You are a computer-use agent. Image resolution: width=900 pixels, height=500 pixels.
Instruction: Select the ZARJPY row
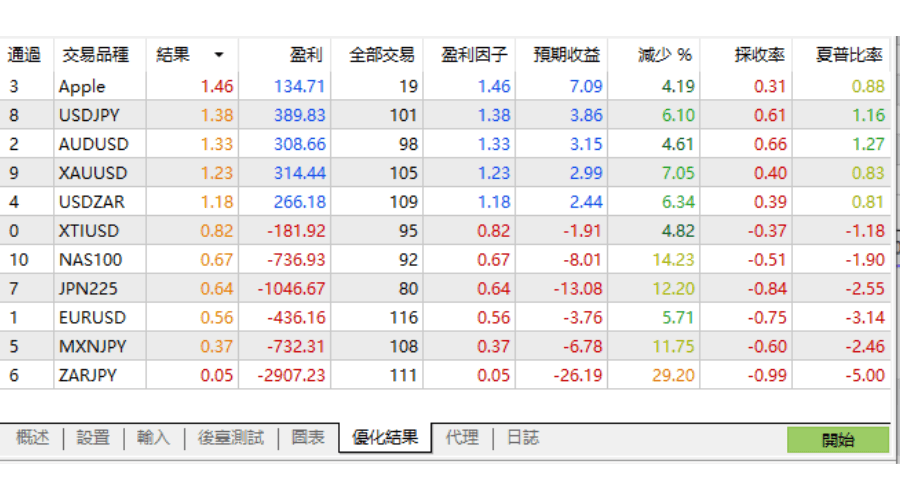pyautogui.click(x=445, y=375)
